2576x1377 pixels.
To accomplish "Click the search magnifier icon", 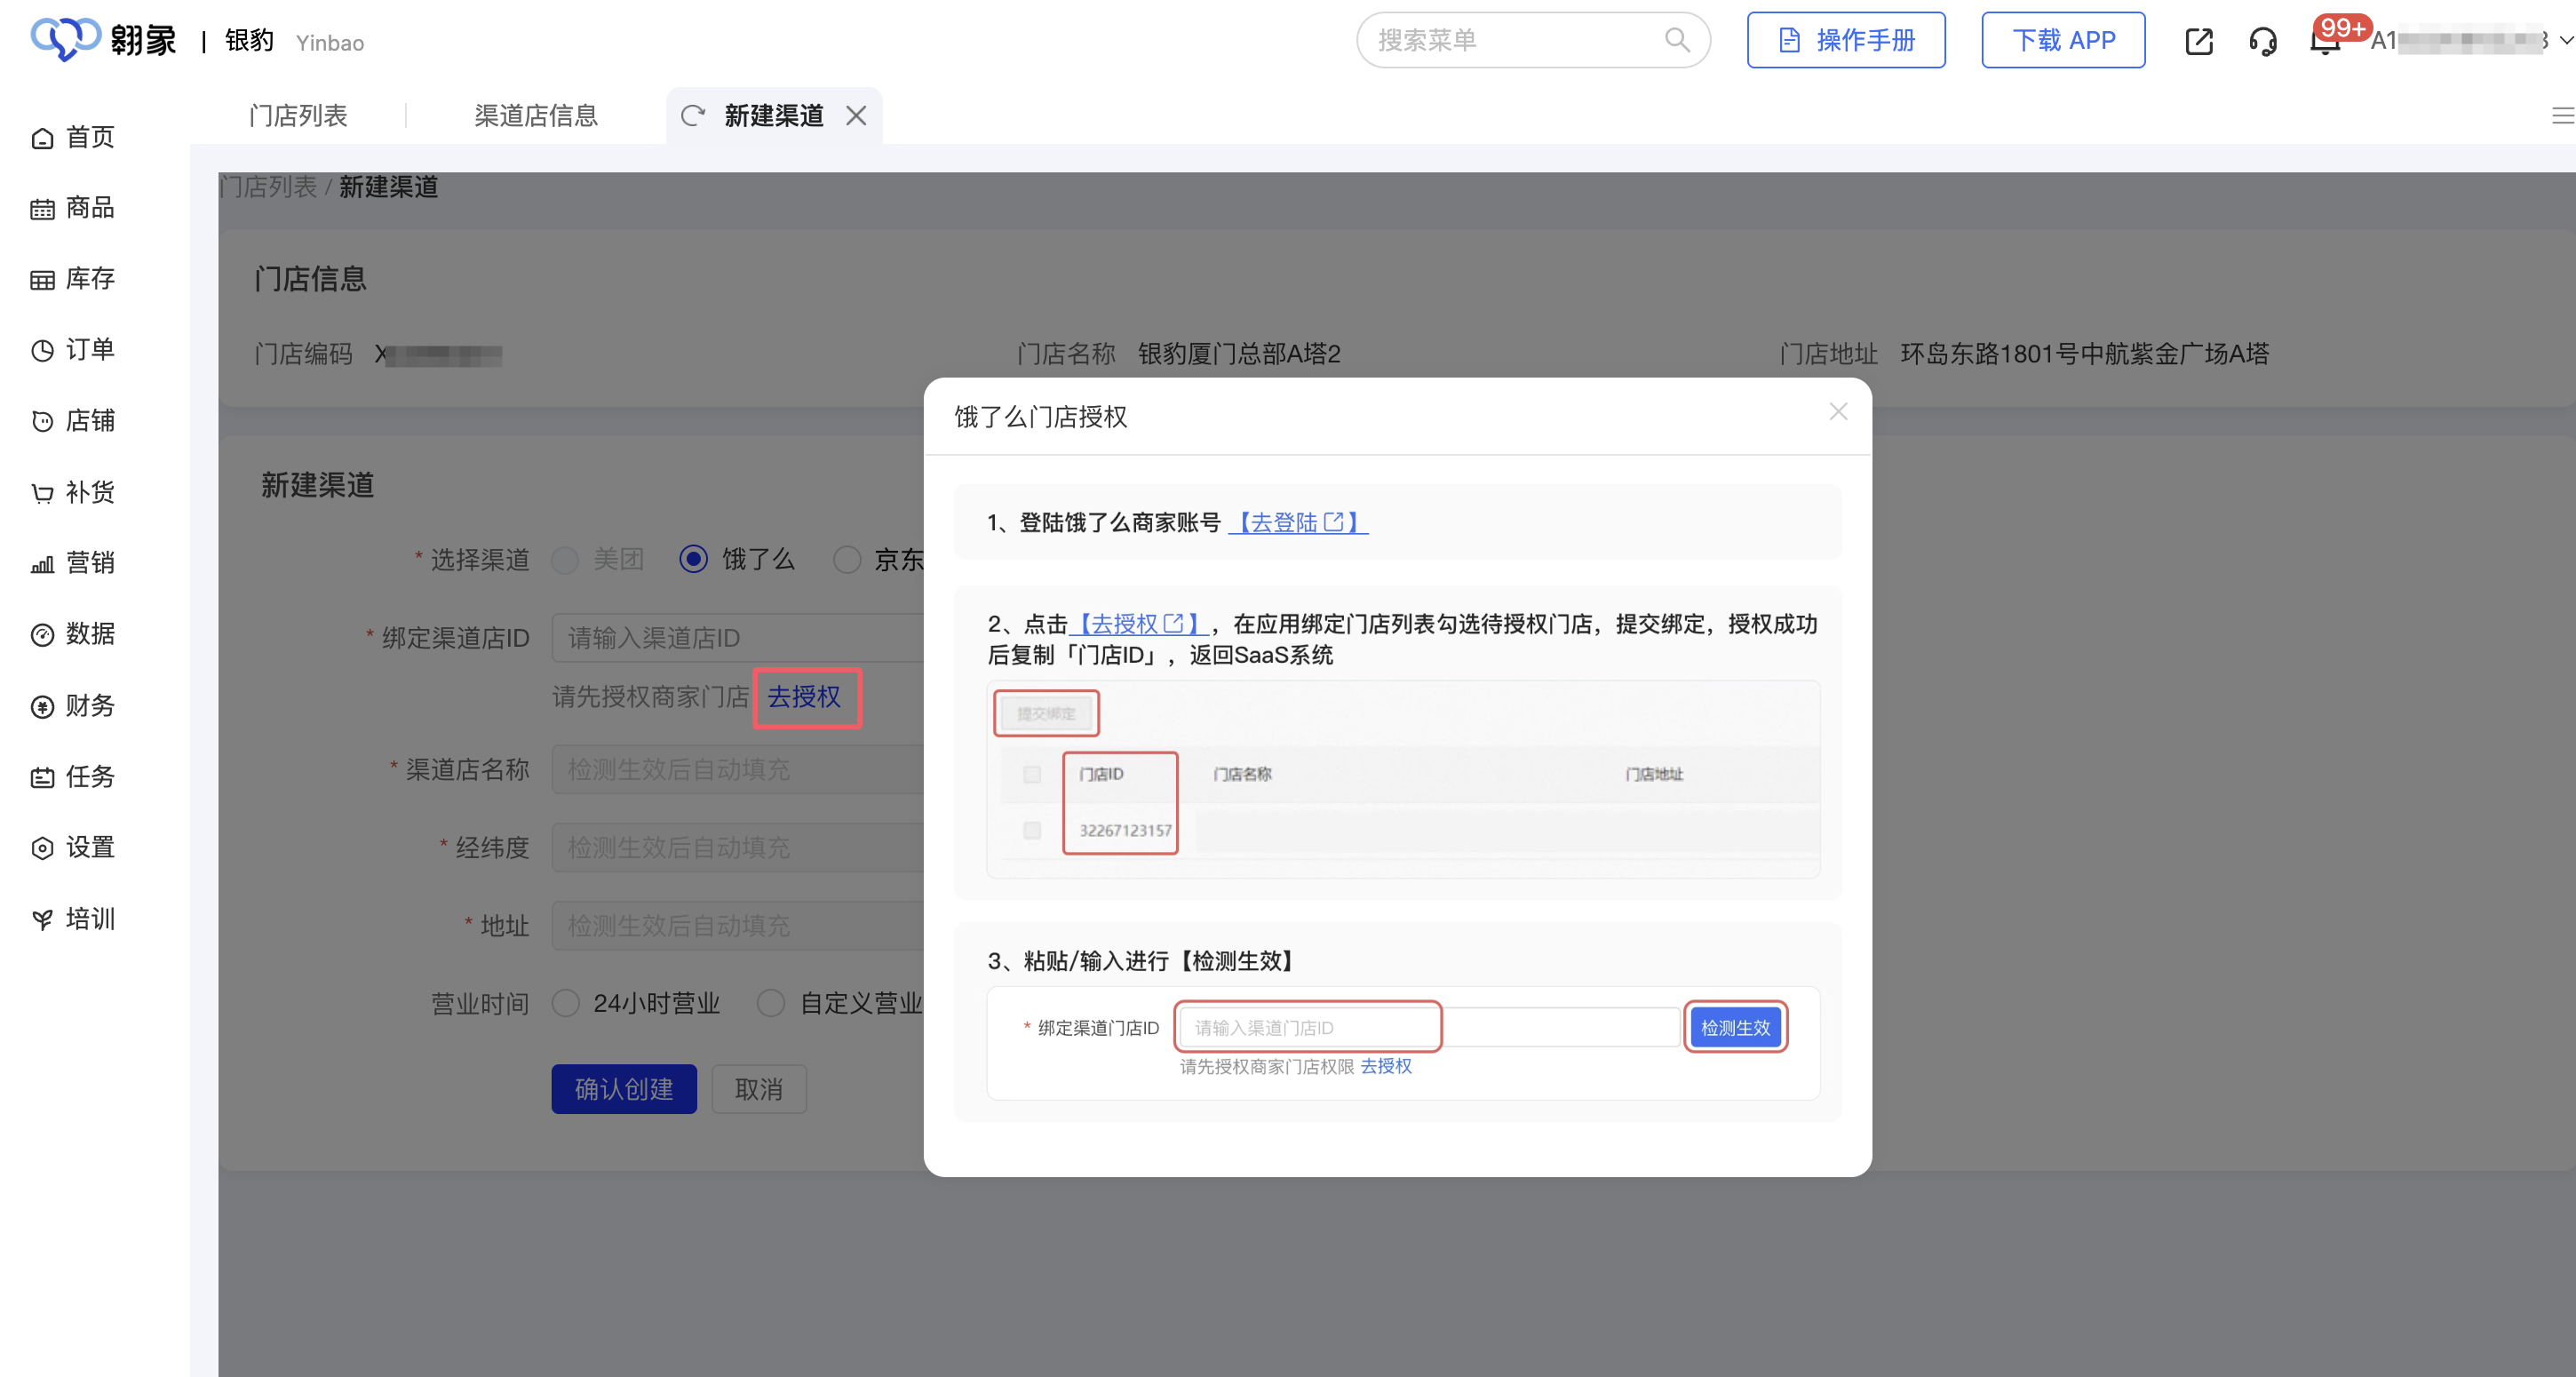I will (1677, 40).
